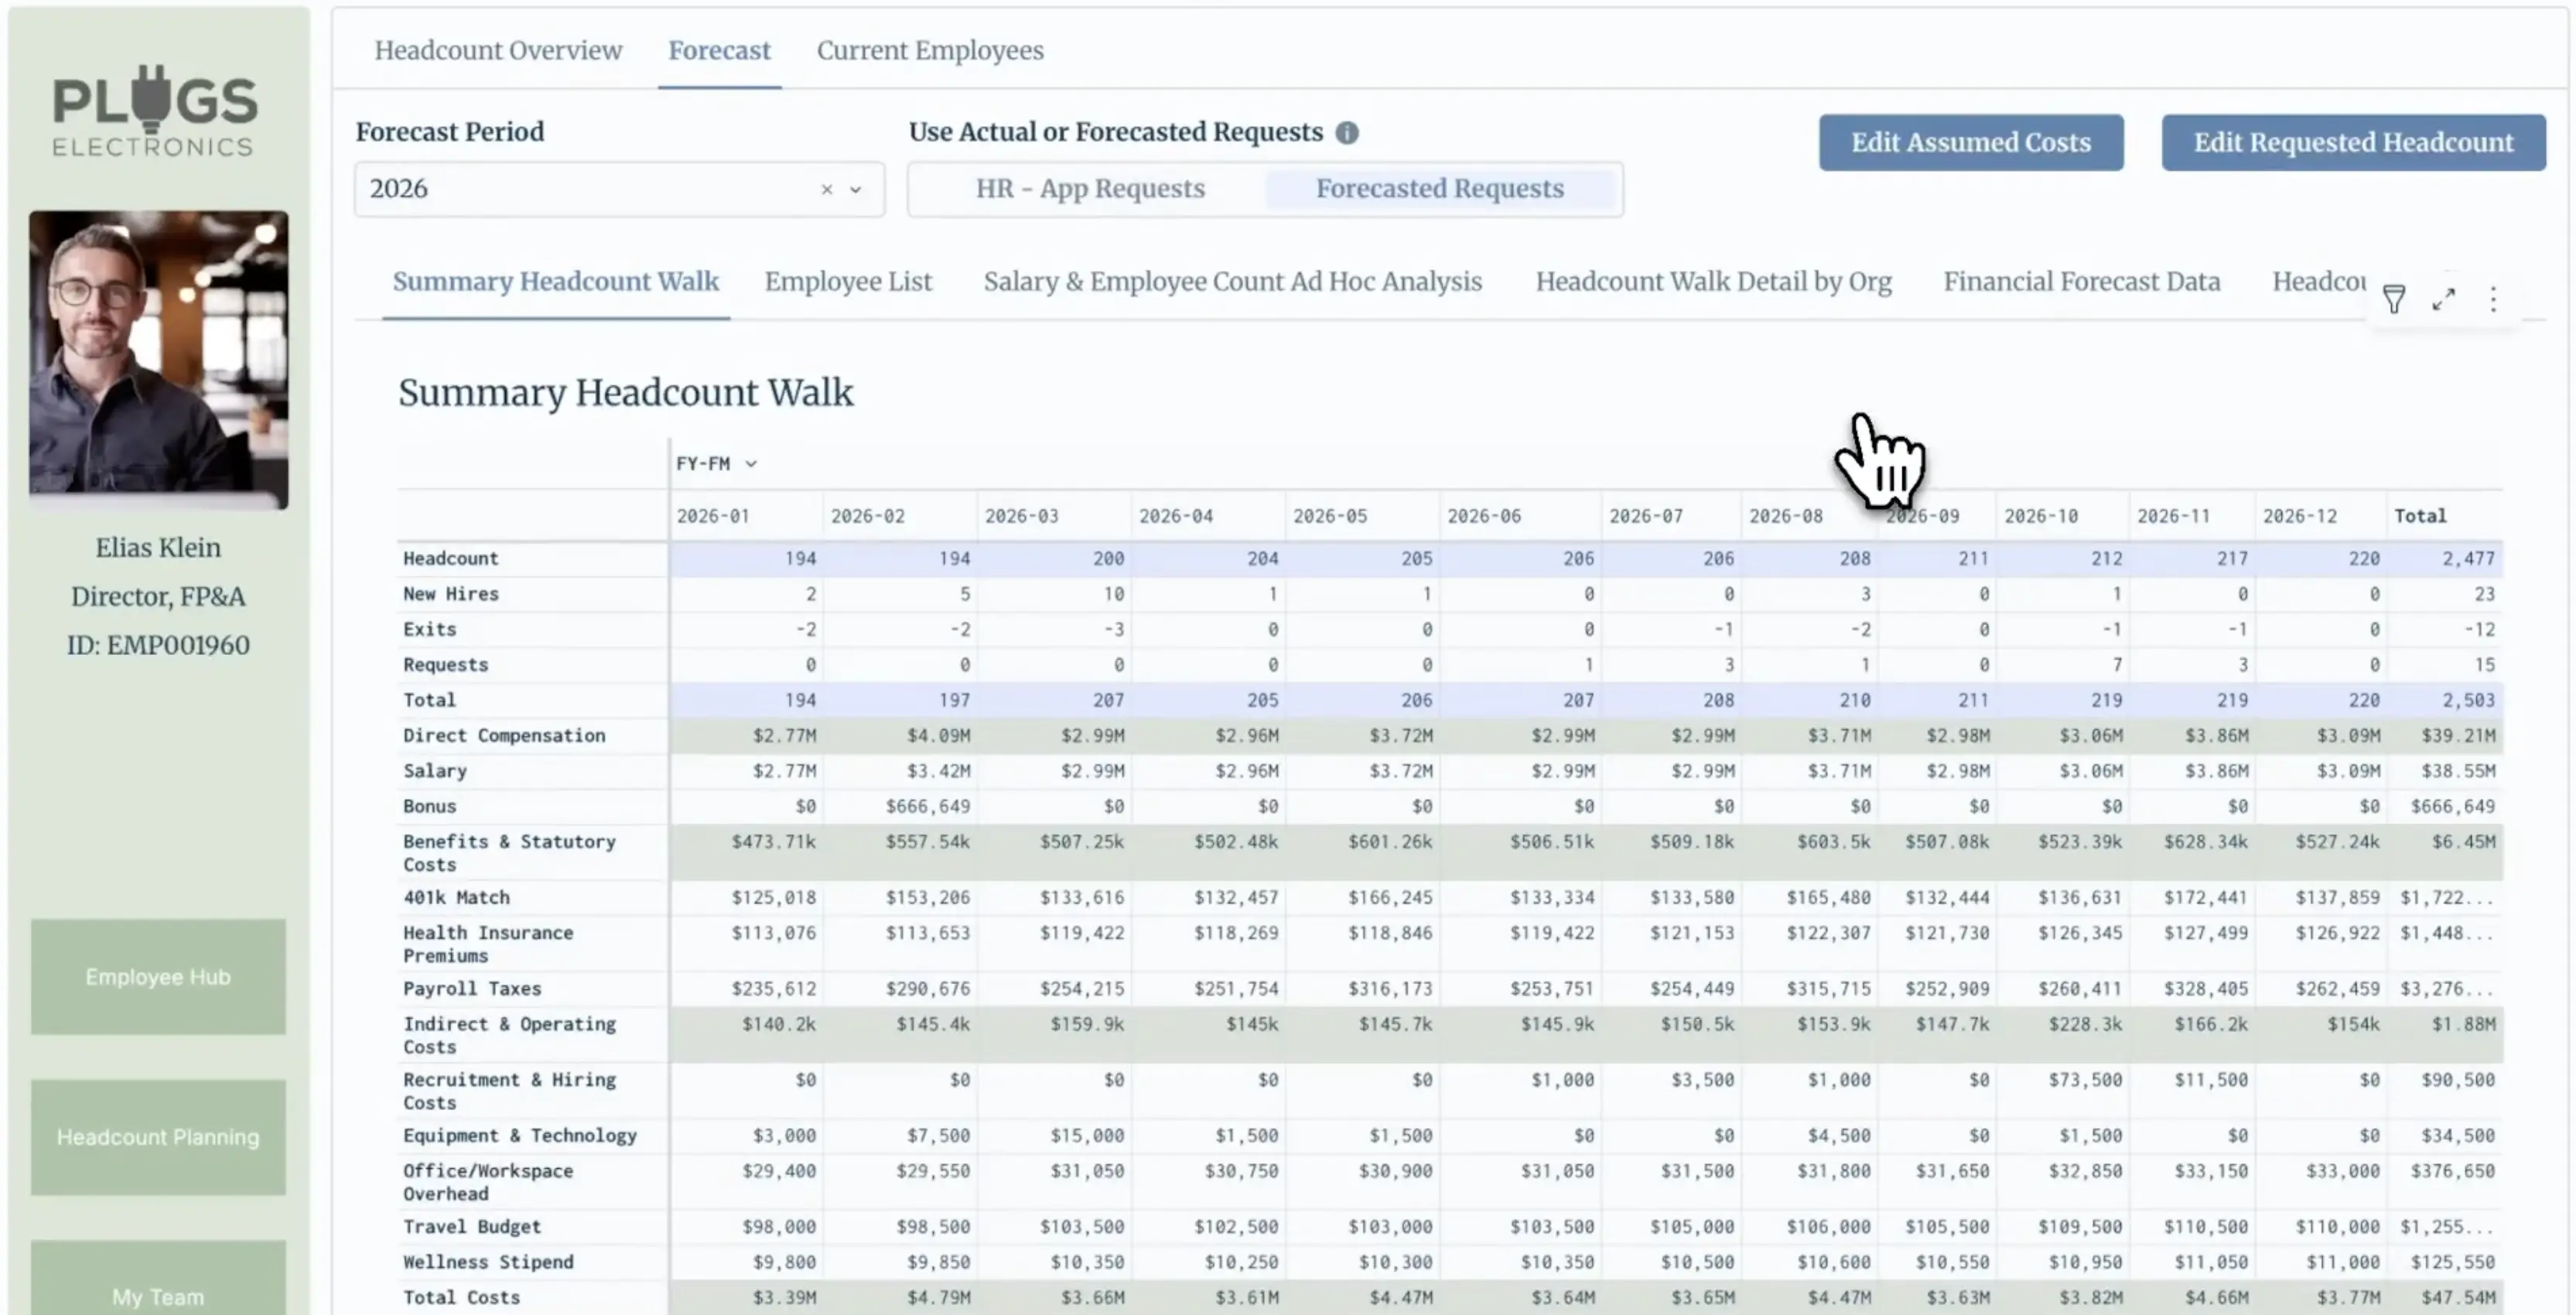Open the filter icon above the table

[x=2394, y=299]
